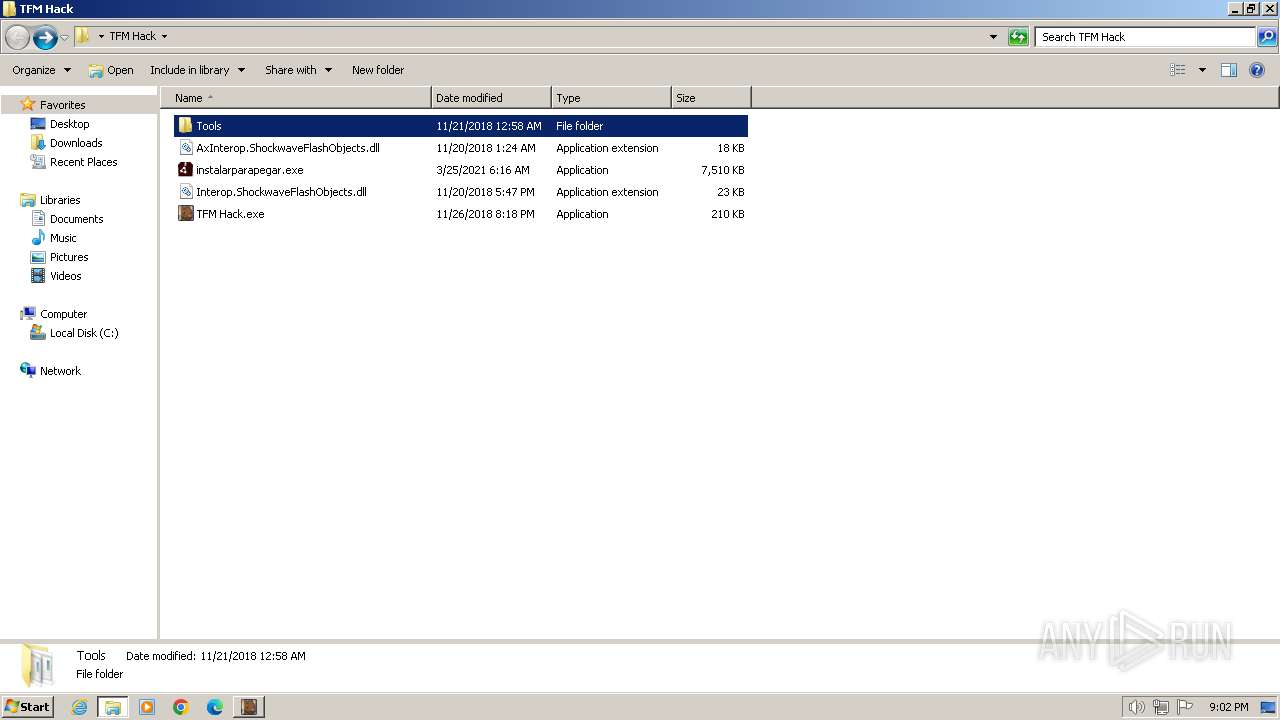1280x720 pixels.
Task: Open Internet Explorer from taskbar
Action: pos(79,707)
